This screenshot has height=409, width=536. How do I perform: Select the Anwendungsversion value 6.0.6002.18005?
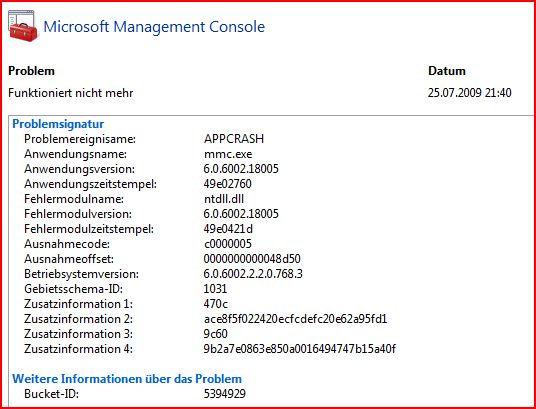click(241, 169)
